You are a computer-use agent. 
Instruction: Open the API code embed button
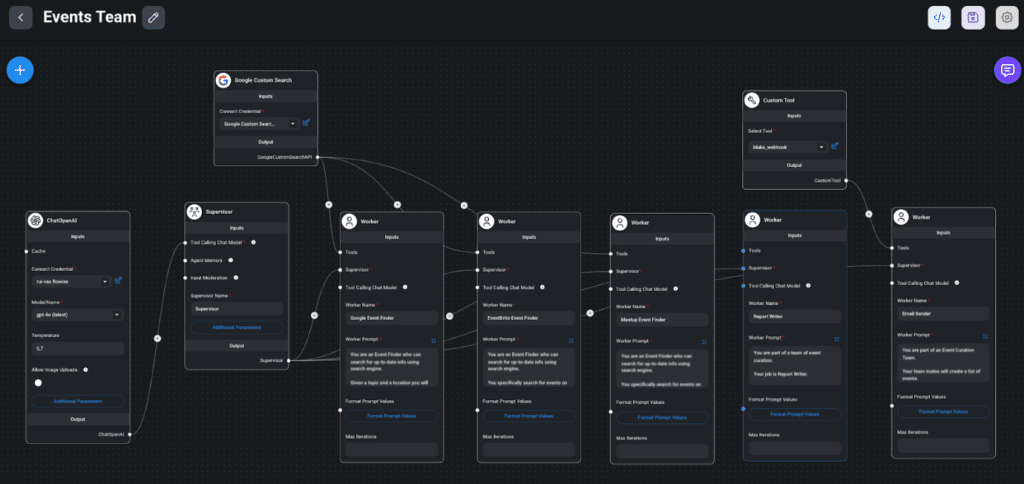click(939, 18)
